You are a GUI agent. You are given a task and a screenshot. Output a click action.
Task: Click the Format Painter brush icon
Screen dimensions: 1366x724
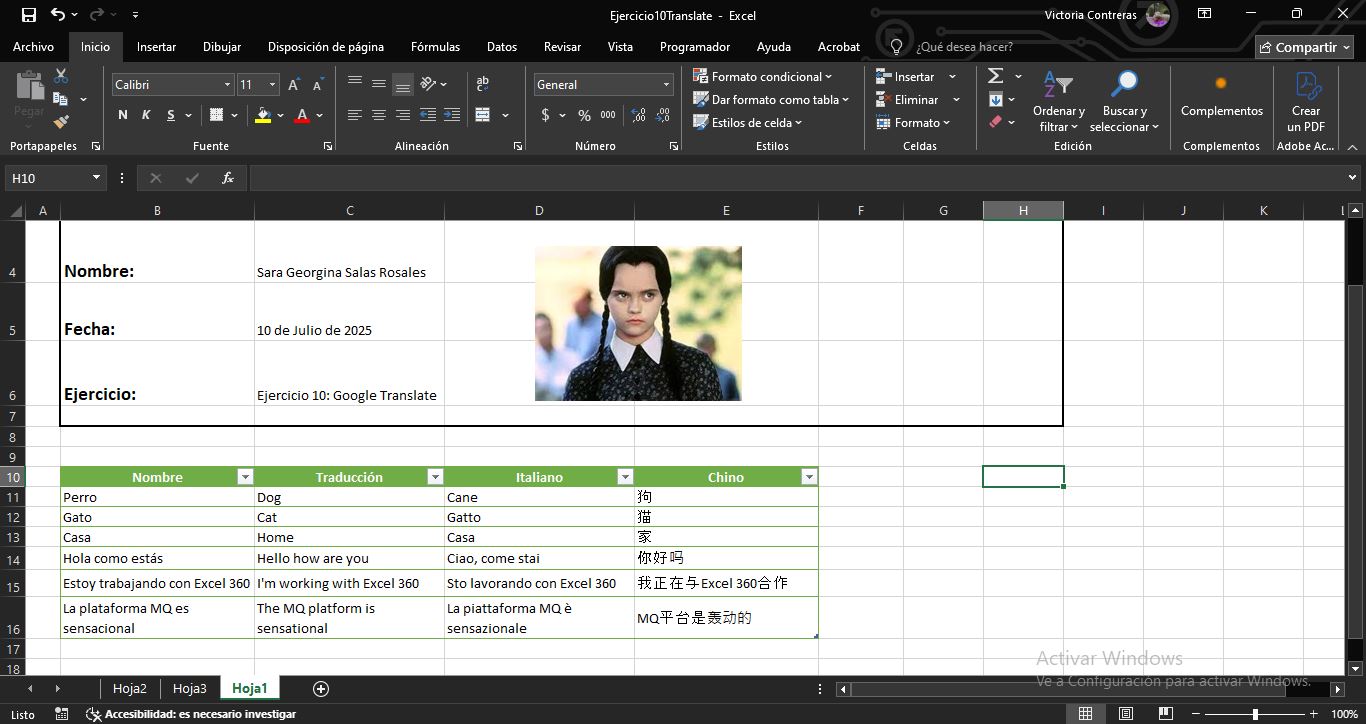61,122
